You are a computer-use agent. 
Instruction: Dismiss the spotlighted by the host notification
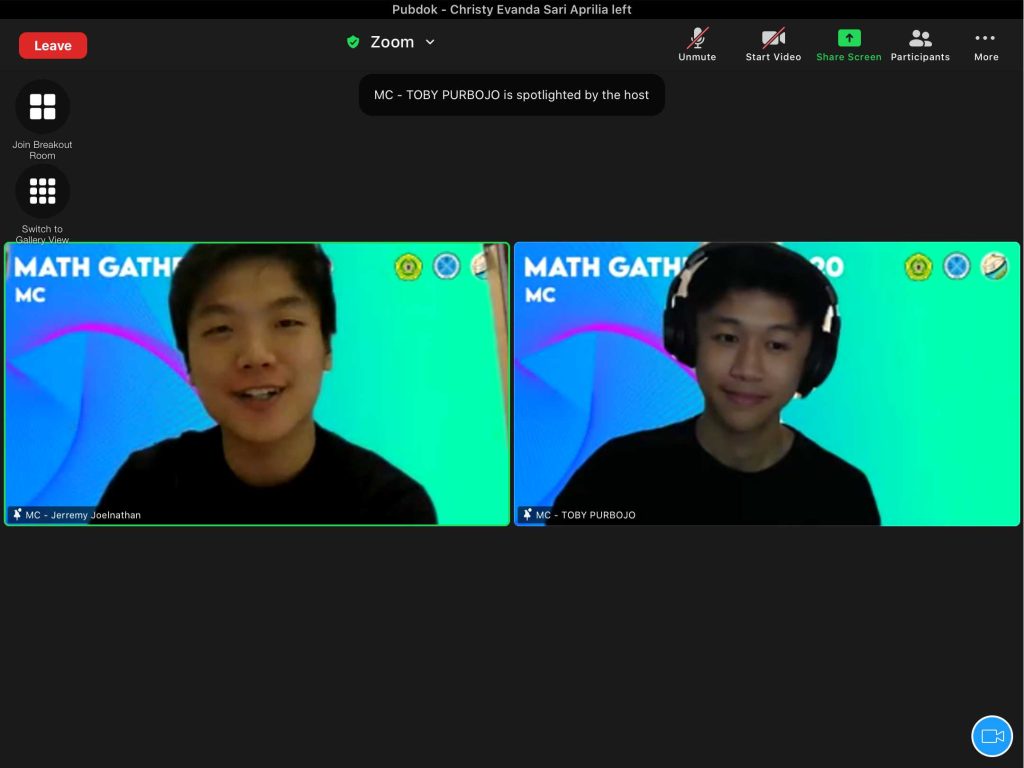[x=511, y=95]
